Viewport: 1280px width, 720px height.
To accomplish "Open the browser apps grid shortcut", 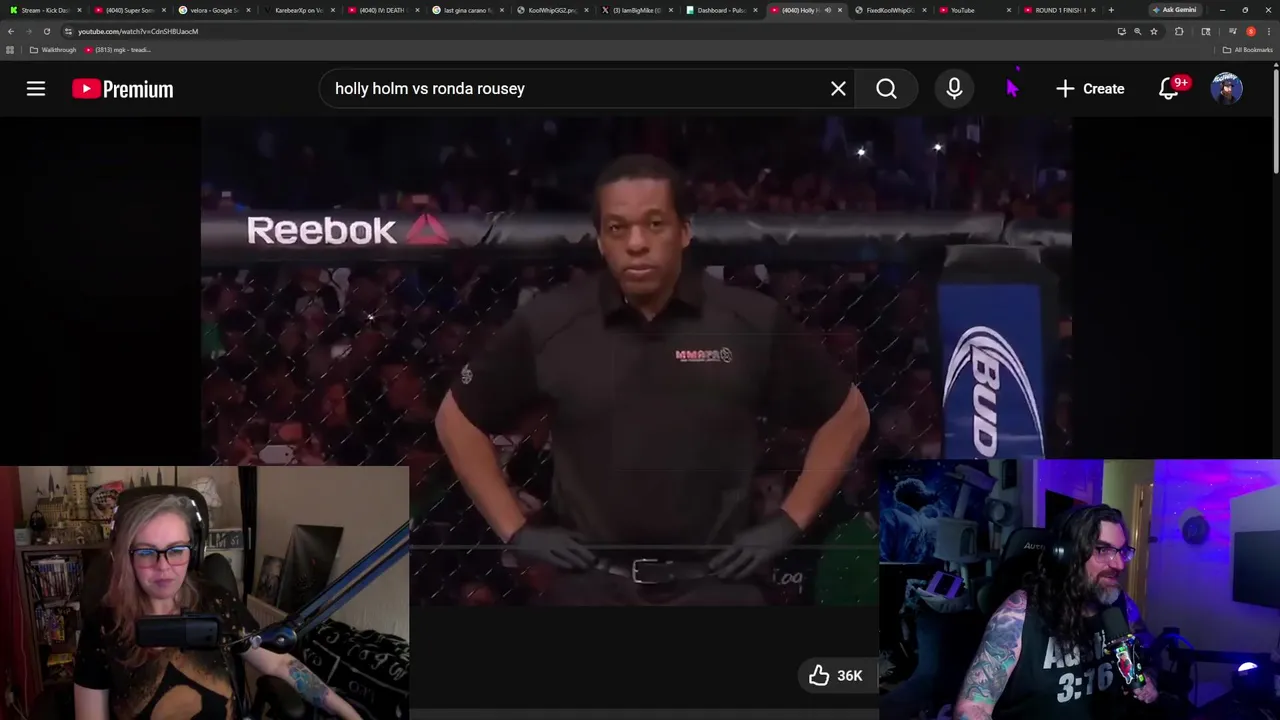I will click(x=10, y=50).
